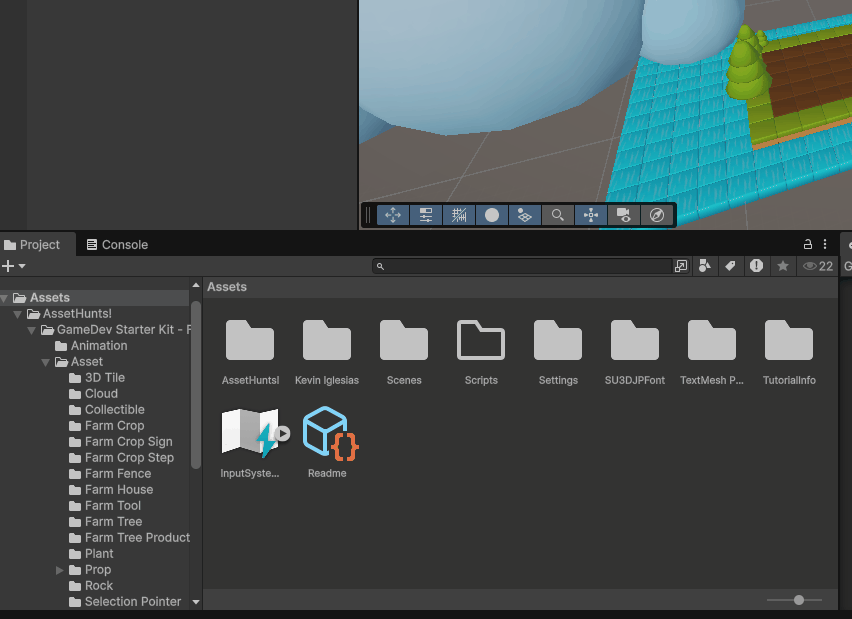Toggle favorites star filter

click(783, 266)
